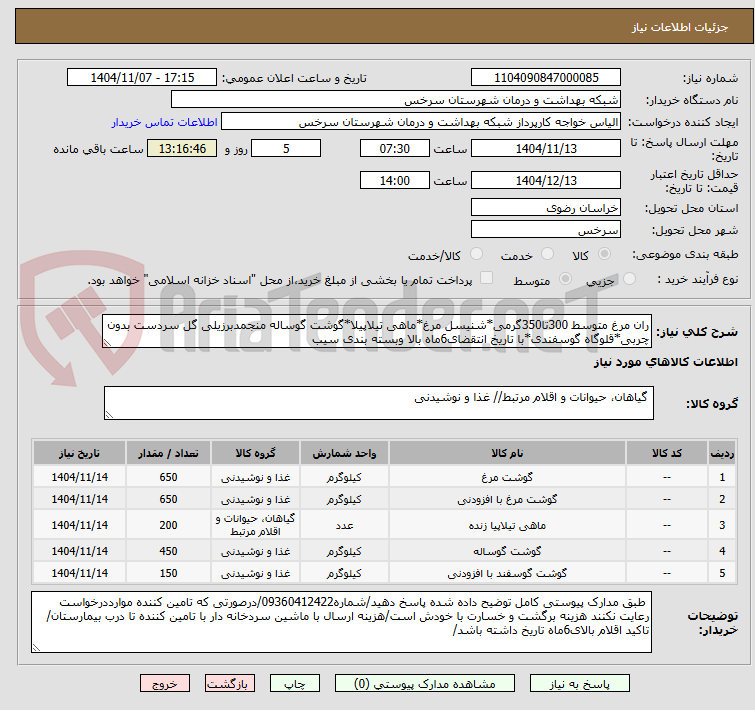Click quantity 150 in گوشت گوسفند row
The width and height of the screenshot is (755, 710).
point(169,573)
